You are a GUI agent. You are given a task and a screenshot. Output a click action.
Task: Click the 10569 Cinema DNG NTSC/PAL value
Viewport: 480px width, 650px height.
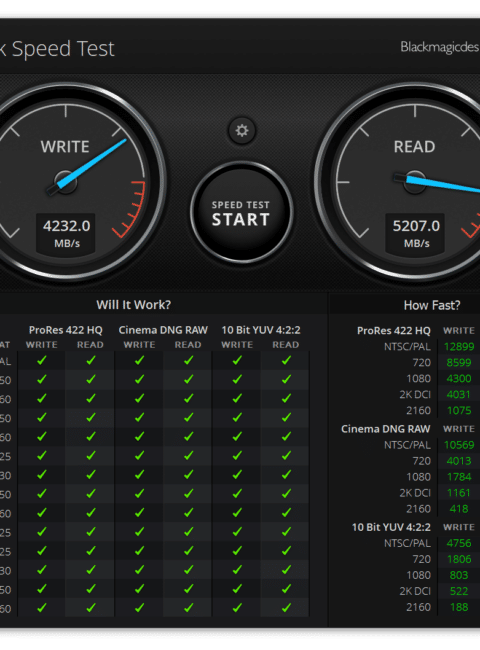(459, 445)
